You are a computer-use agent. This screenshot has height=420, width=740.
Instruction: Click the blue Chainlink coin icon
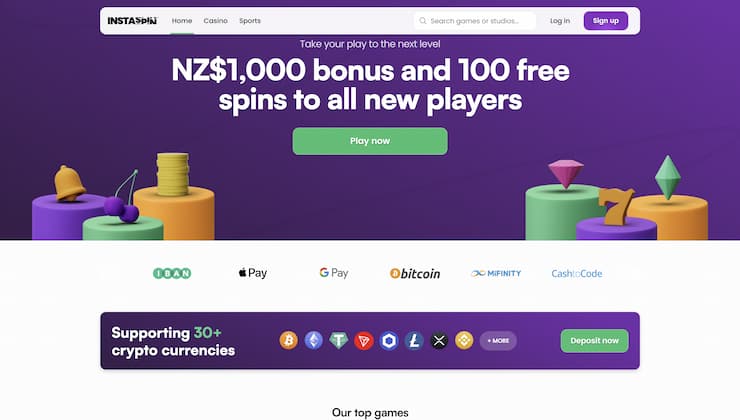point(389,341)
